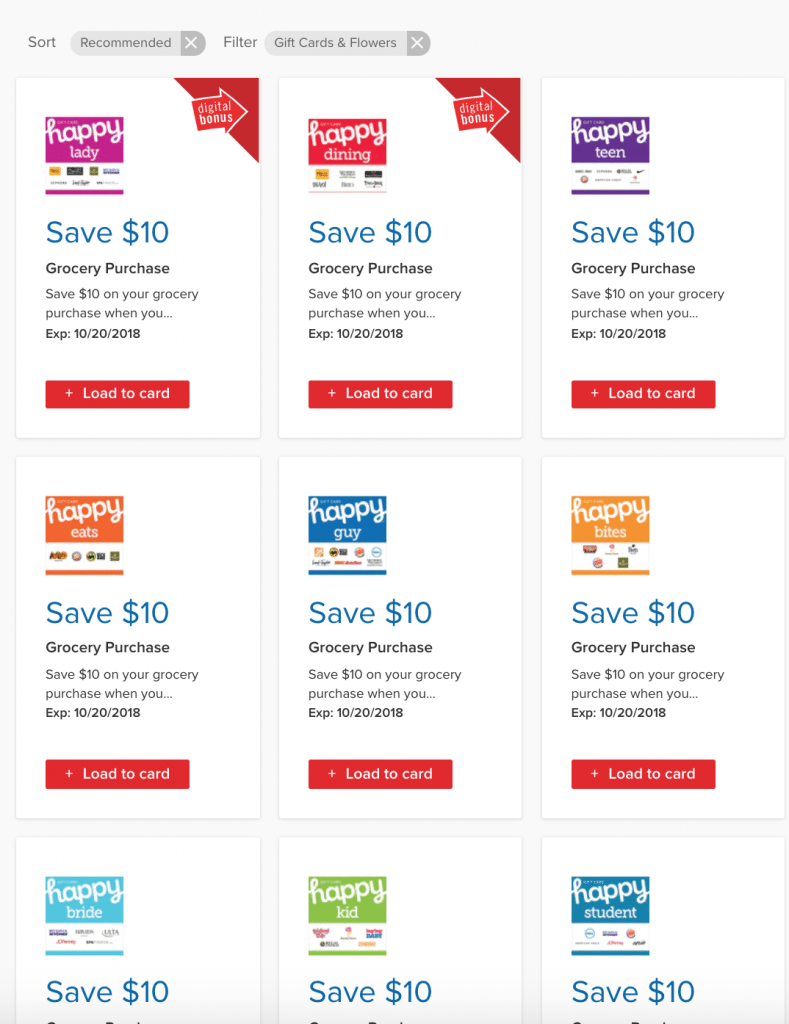Open the Happy Lady gift card image

[84, 155]
